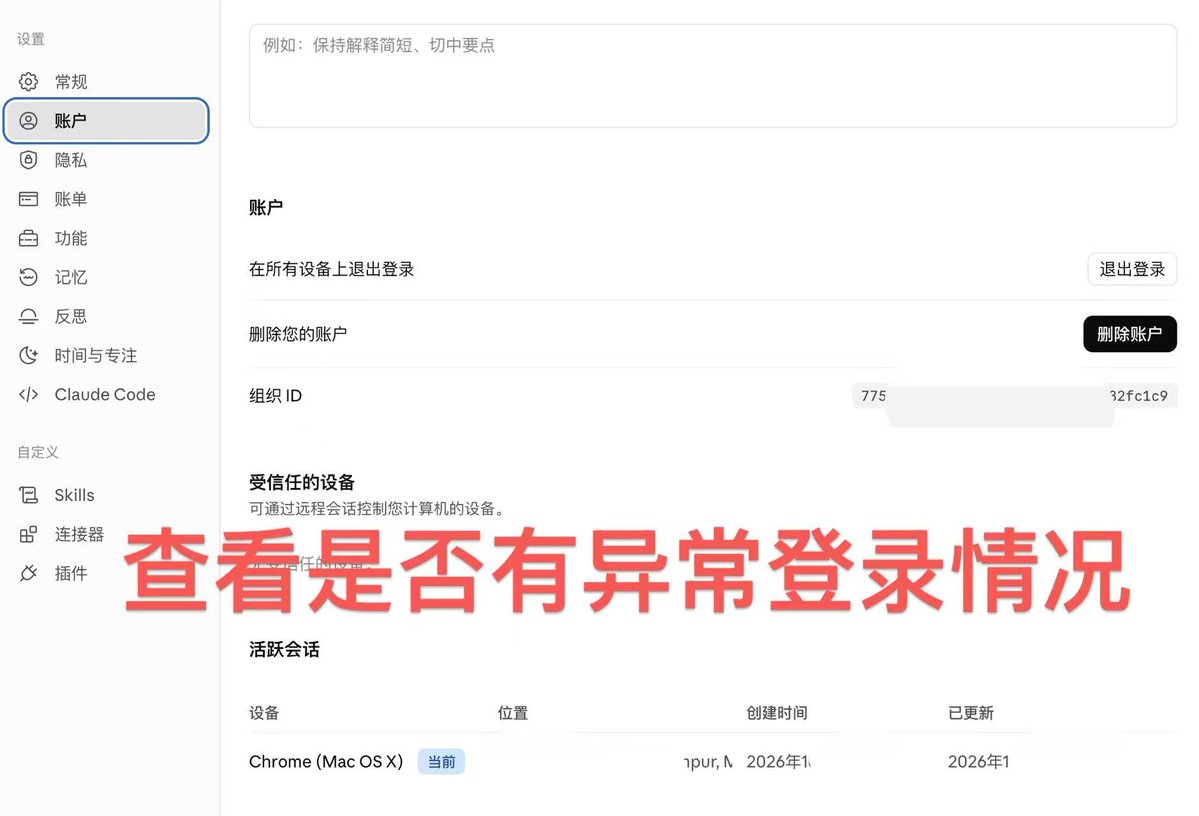Image resolution: width=1199 pixels, height=816 pixels.
Task: Click the 退出登录 button
Action: click(x=1132, y=269)
